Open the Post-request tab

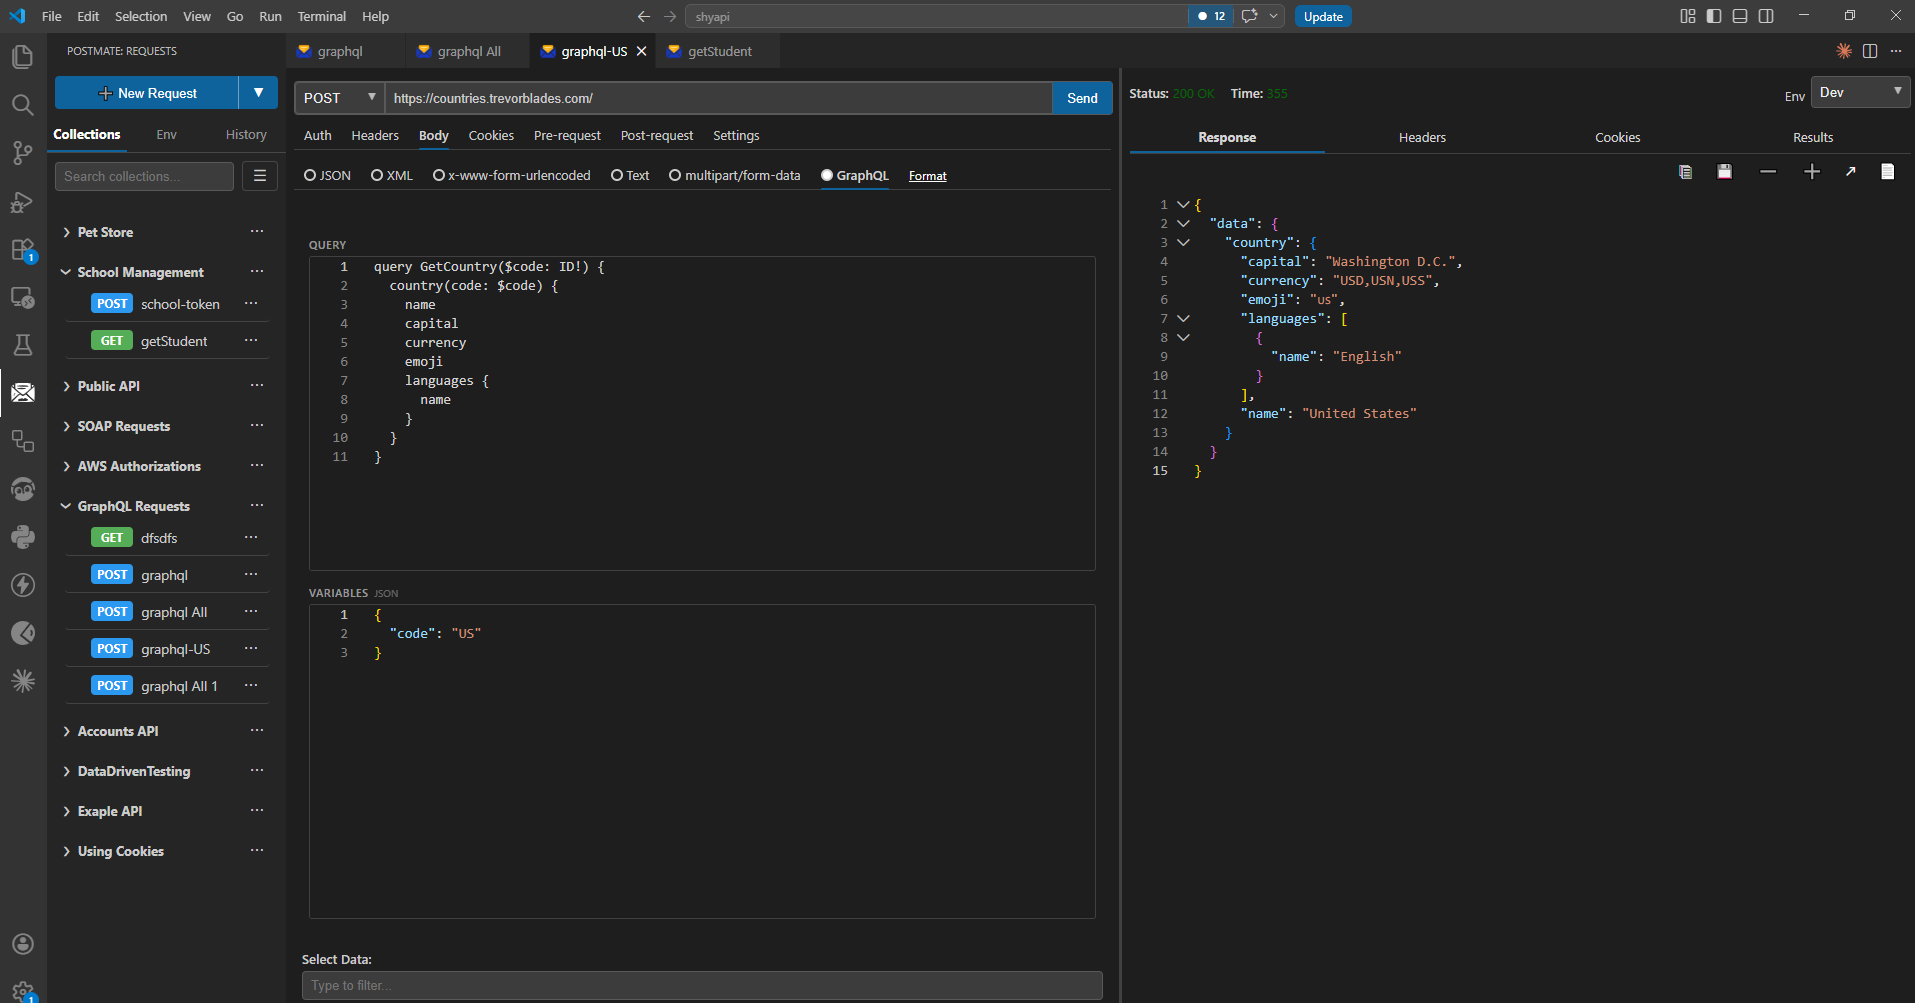tap(656, 135)
